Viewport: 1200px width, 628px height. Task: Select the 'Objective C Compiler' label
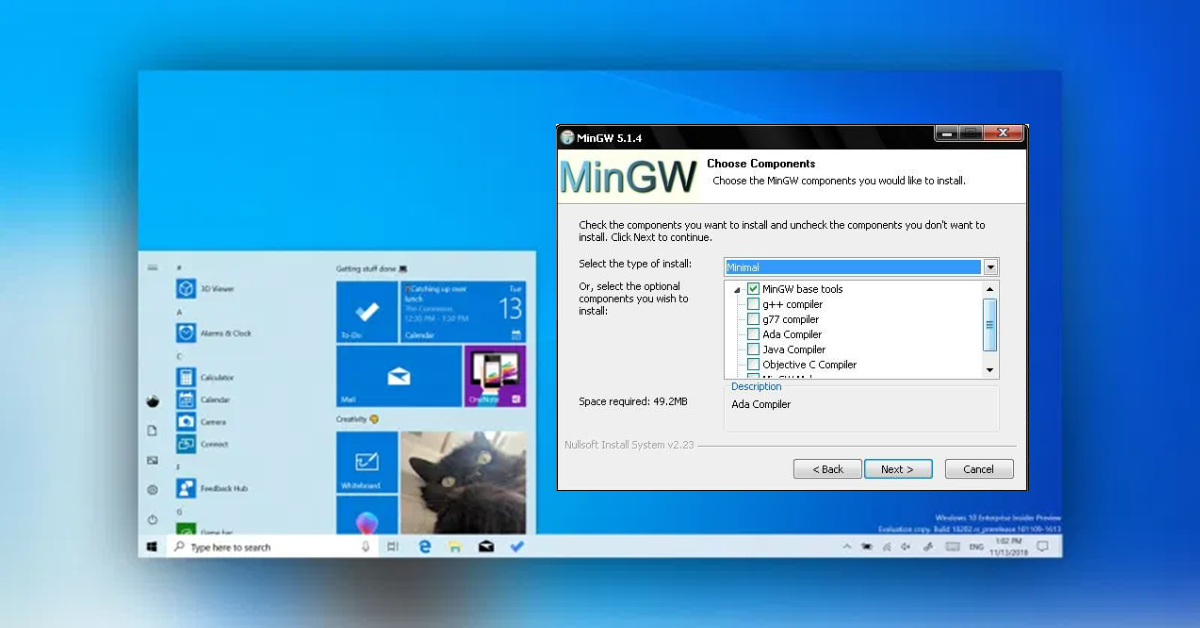click(809, 364)
